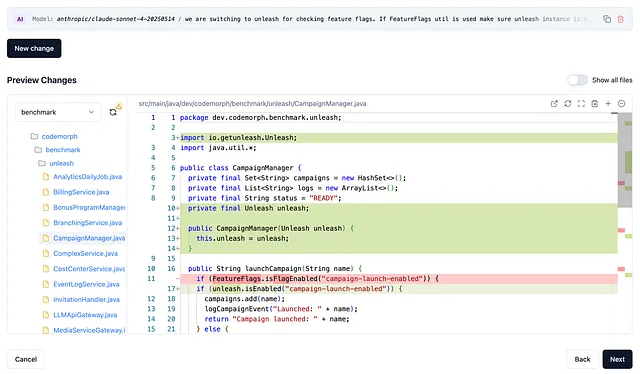The width and height of the screenshot is (640, 374).
Task: Click the logCampaignEvent code line
Action: 281,309
